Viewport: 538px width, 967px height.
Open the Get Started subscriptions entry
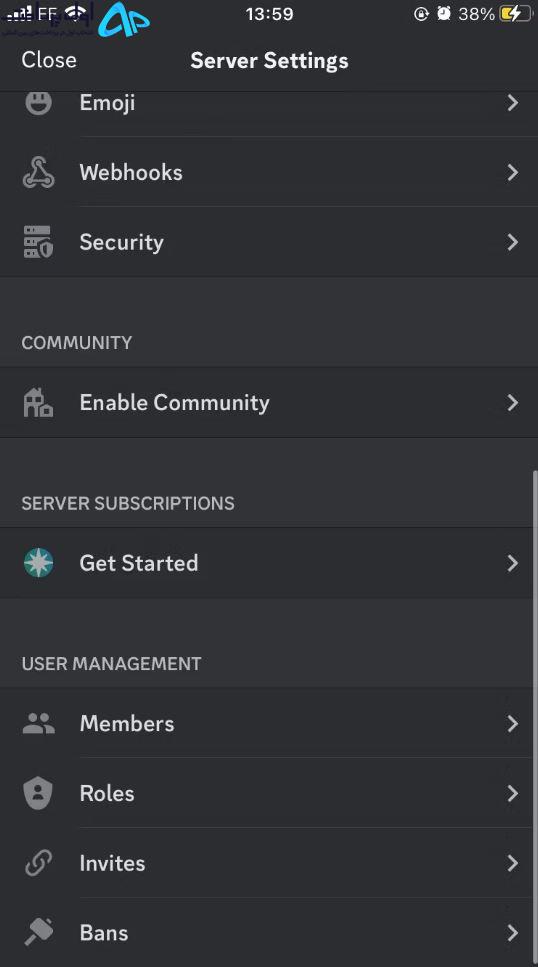point(269,562)
